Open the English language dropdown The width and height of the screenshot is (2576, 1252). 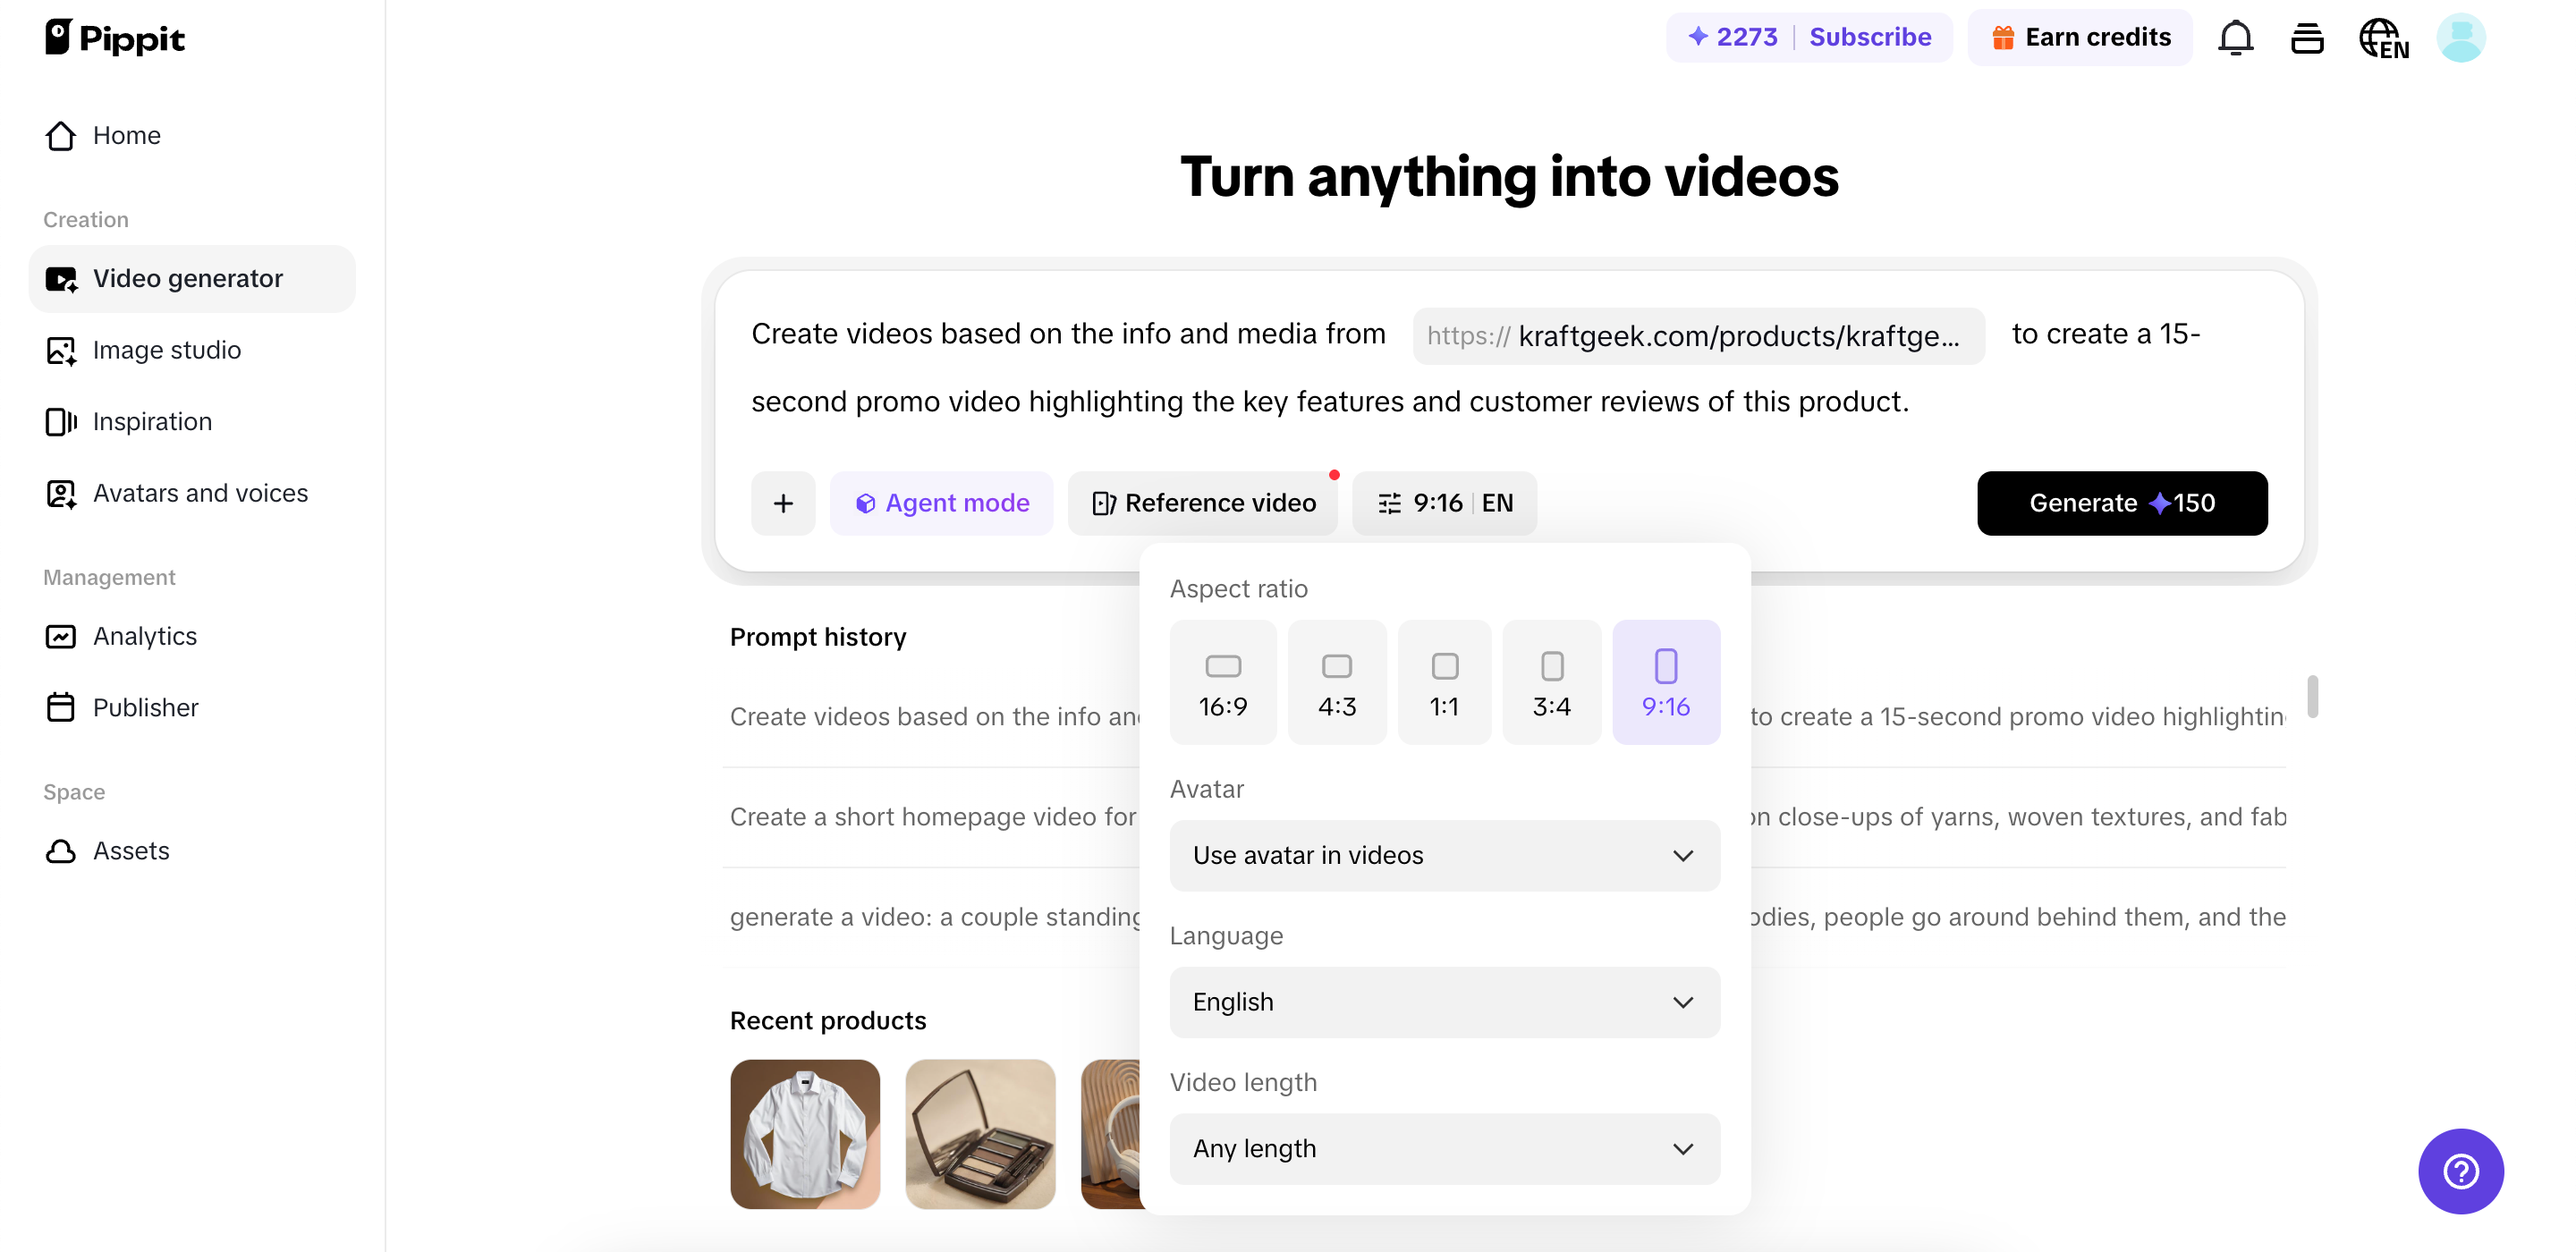pyautogui.click(x=1444, y=1002)
